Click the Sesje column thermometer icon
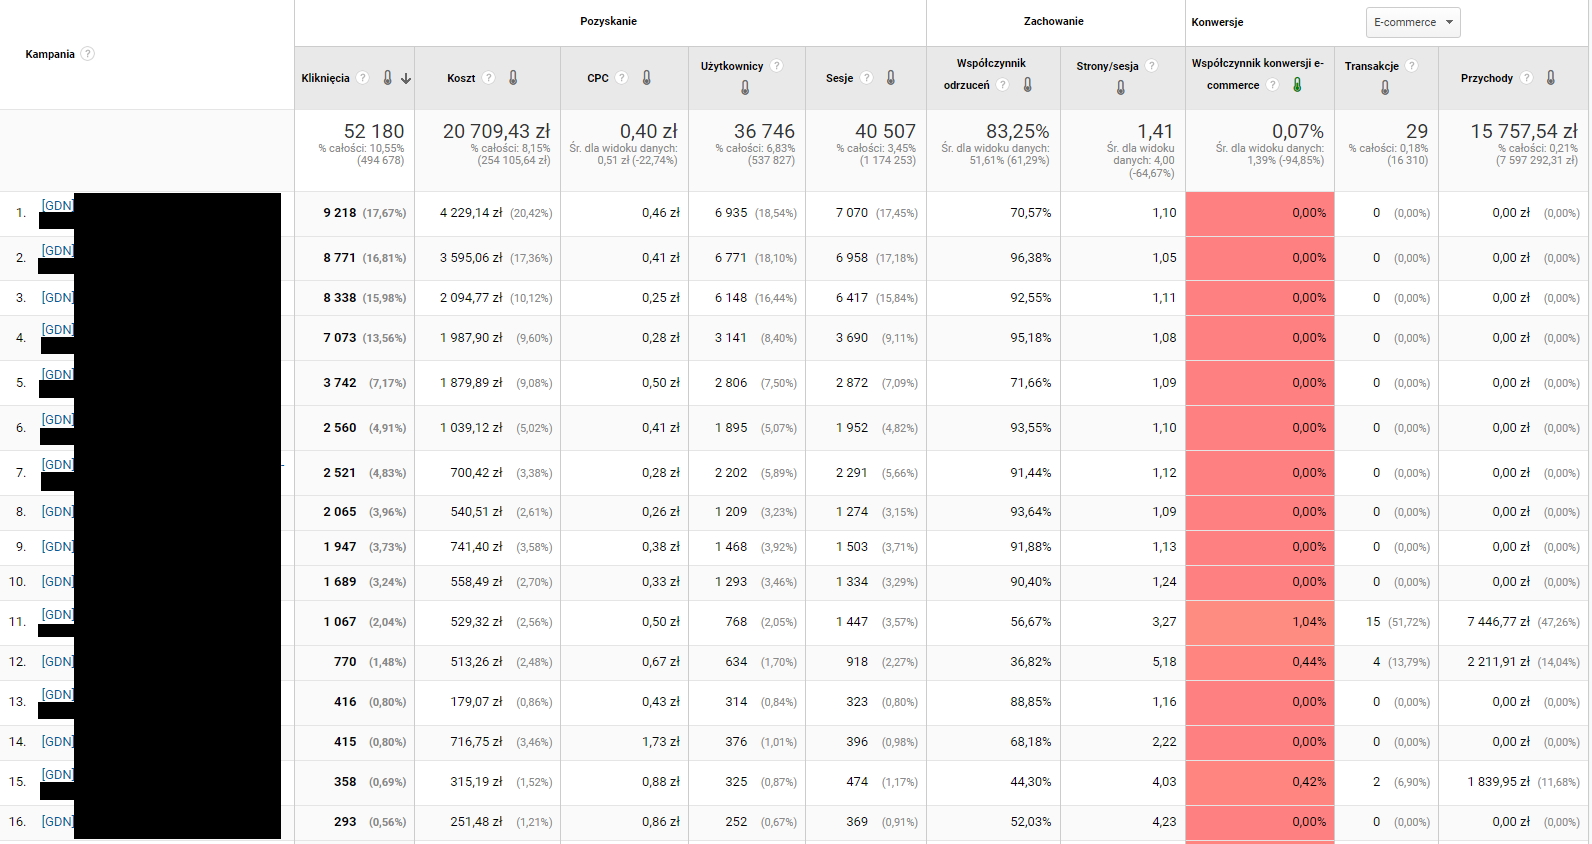 [891, 78]
